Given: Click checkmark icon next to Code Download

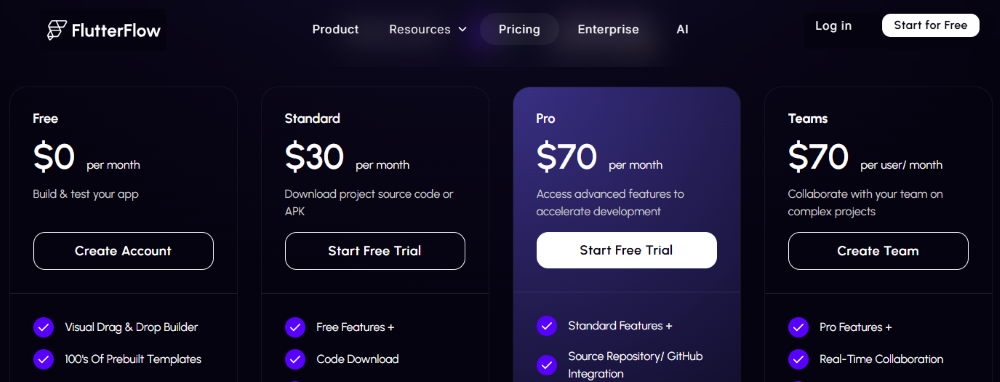Looking at the screenshot, I should (295, 359).
